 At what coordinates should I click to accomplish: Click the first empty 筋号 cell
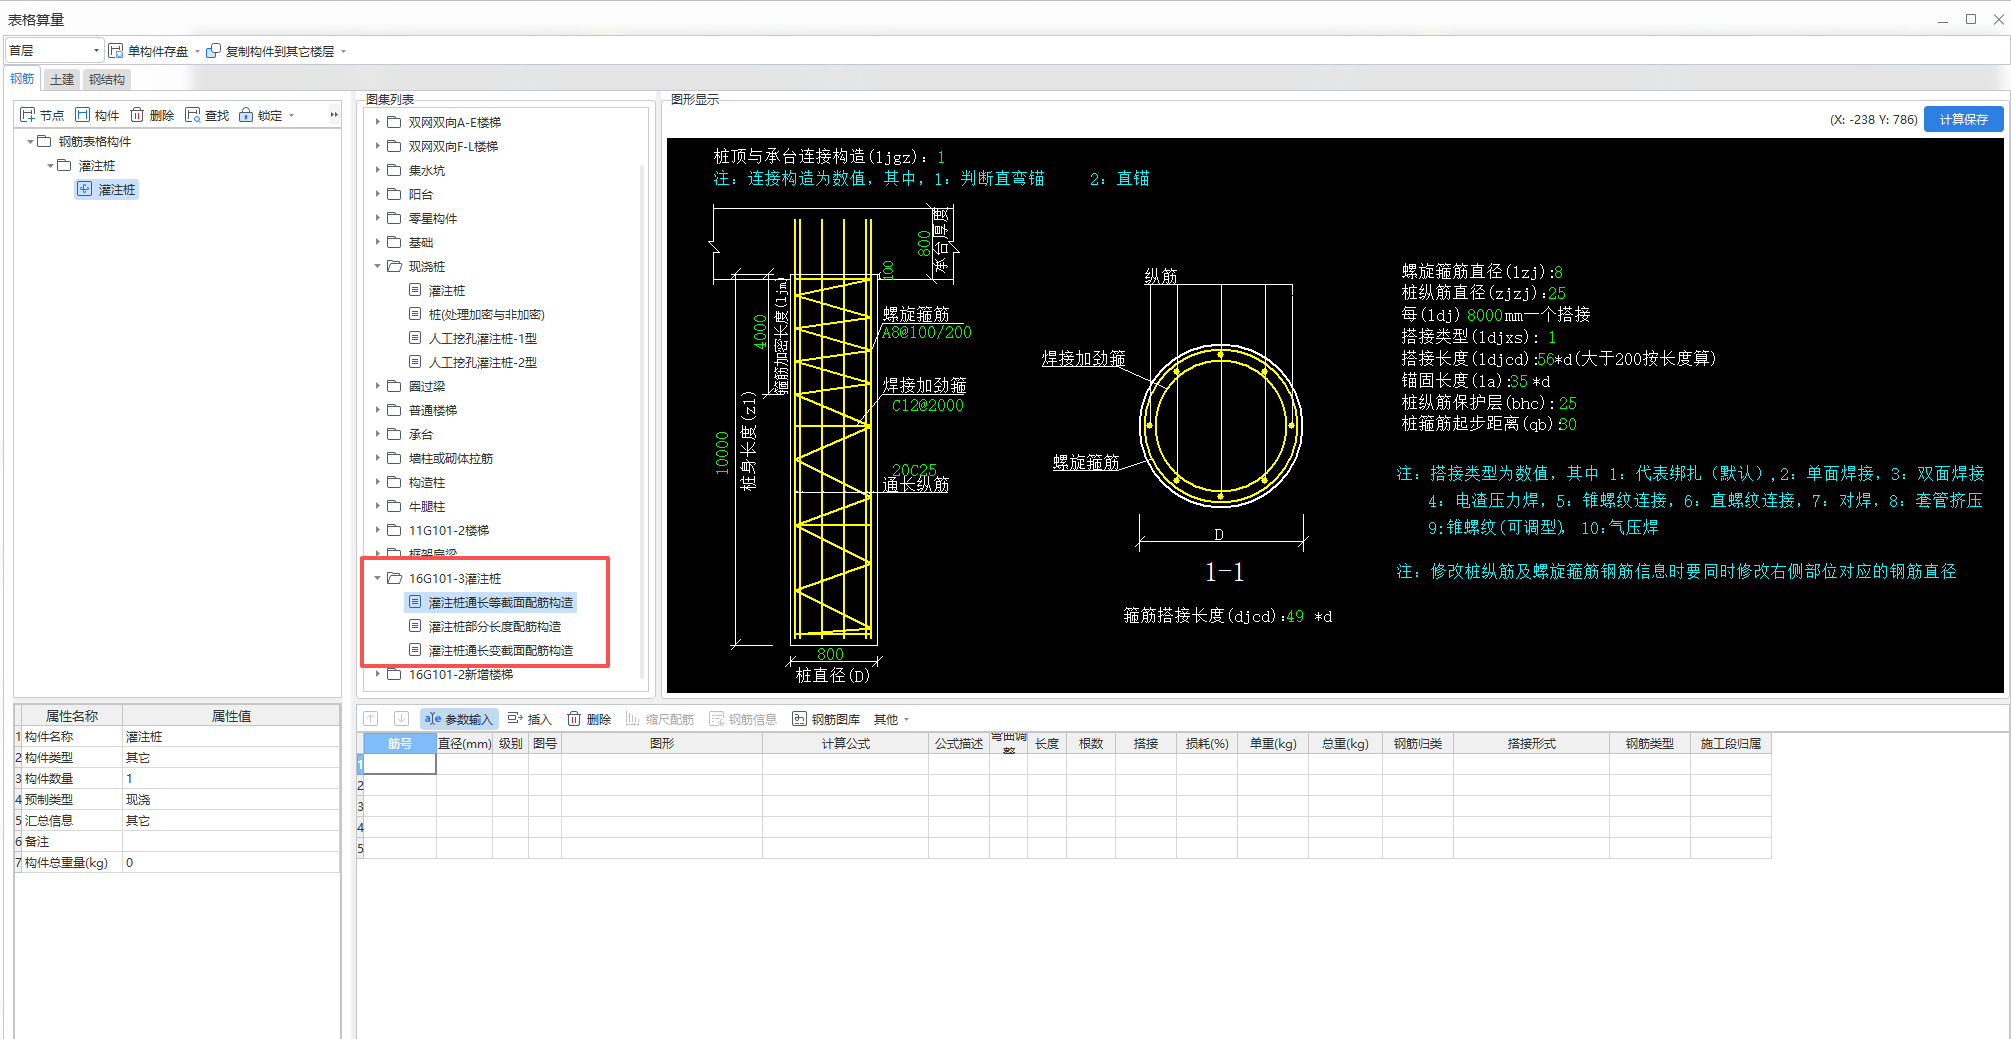(x=399, y=764)
